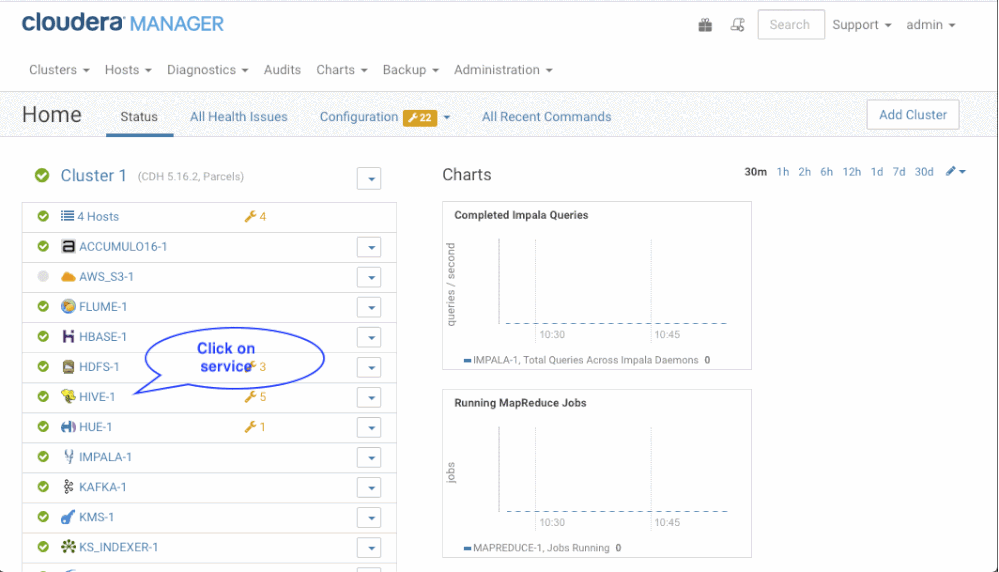Viewport: 999px width, 572px height.
Task: Click the parcels gift box icon
Action: [705, 25]
